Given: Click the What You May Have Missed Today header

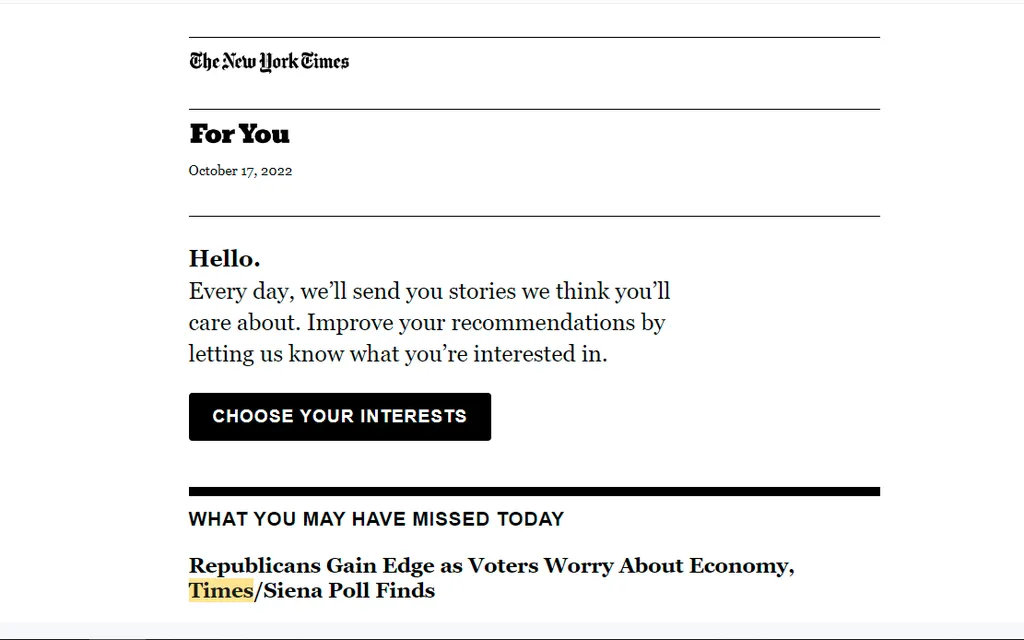Looking at the screenshot, I should [x=376, y=519].
